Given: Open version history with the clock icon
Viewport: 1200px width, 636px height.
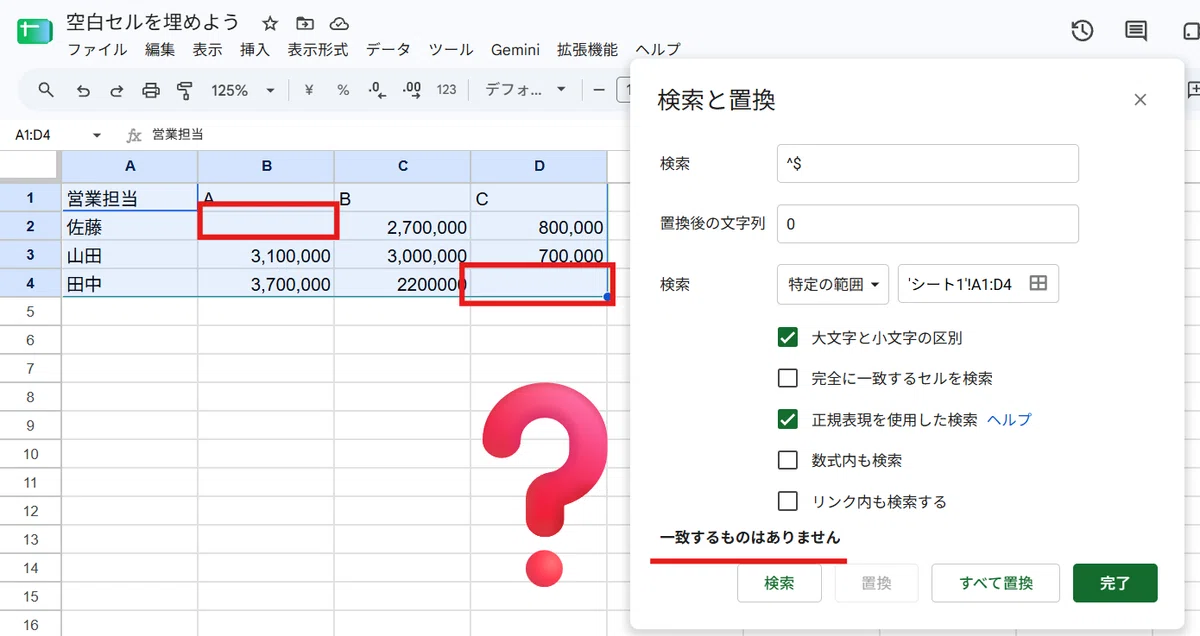Looking at the screenshot, I should click(1082, 31).
